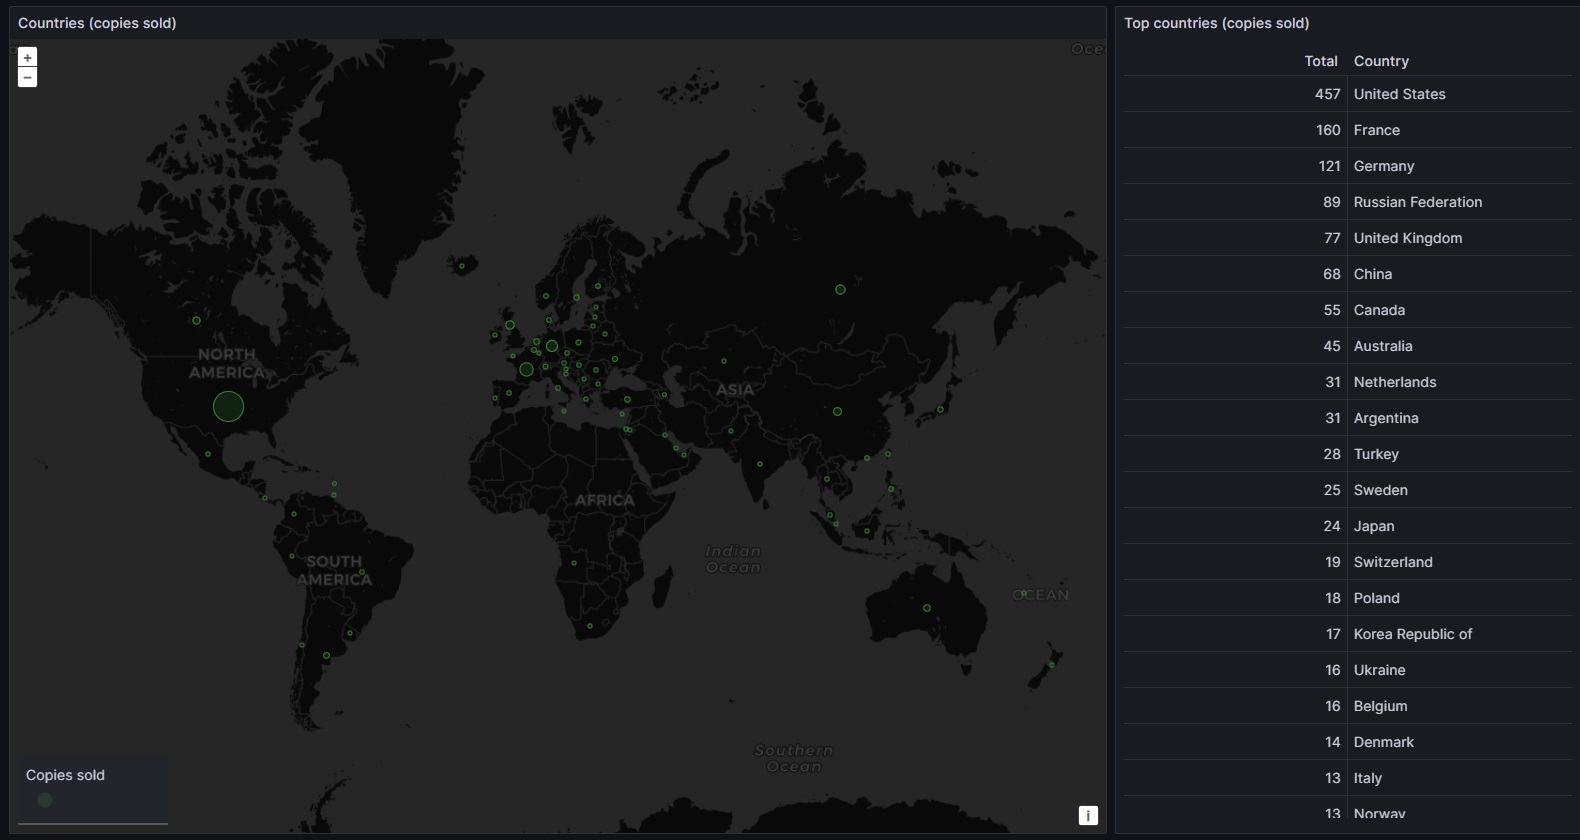Select the Ukraine table cell
Viewport: 1580px width, 840px height.
1459,670
